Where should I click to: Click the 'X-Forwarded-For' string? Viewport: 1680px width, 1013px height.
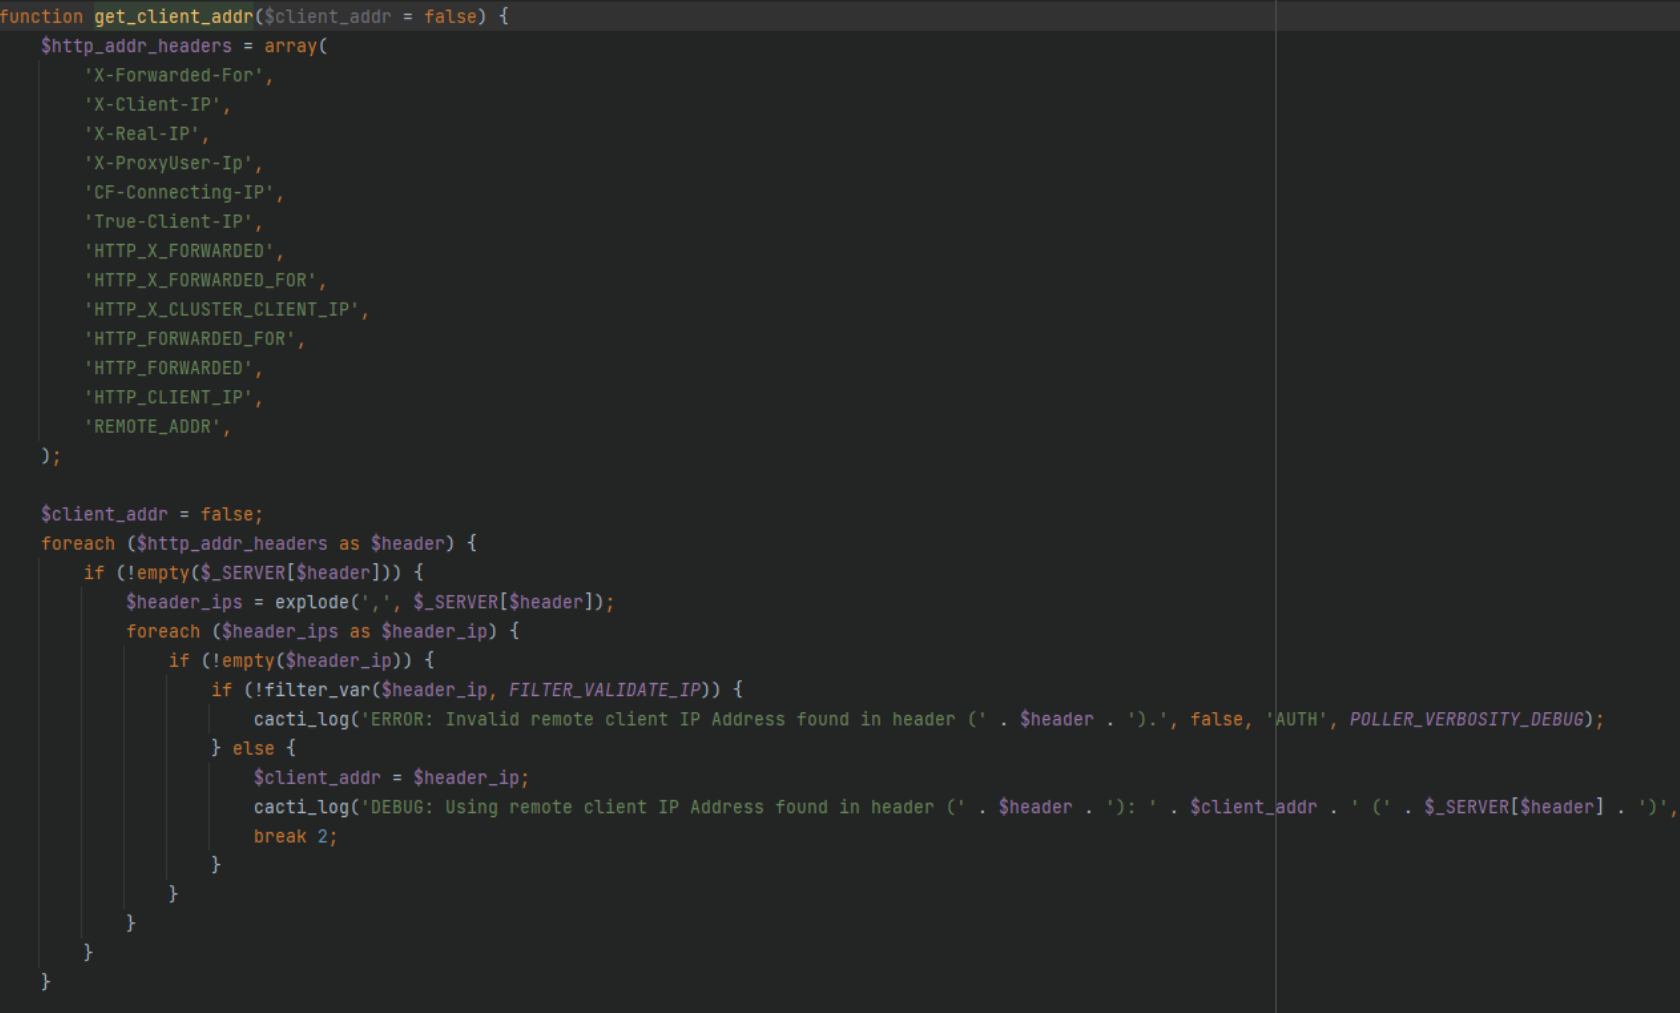173,75
